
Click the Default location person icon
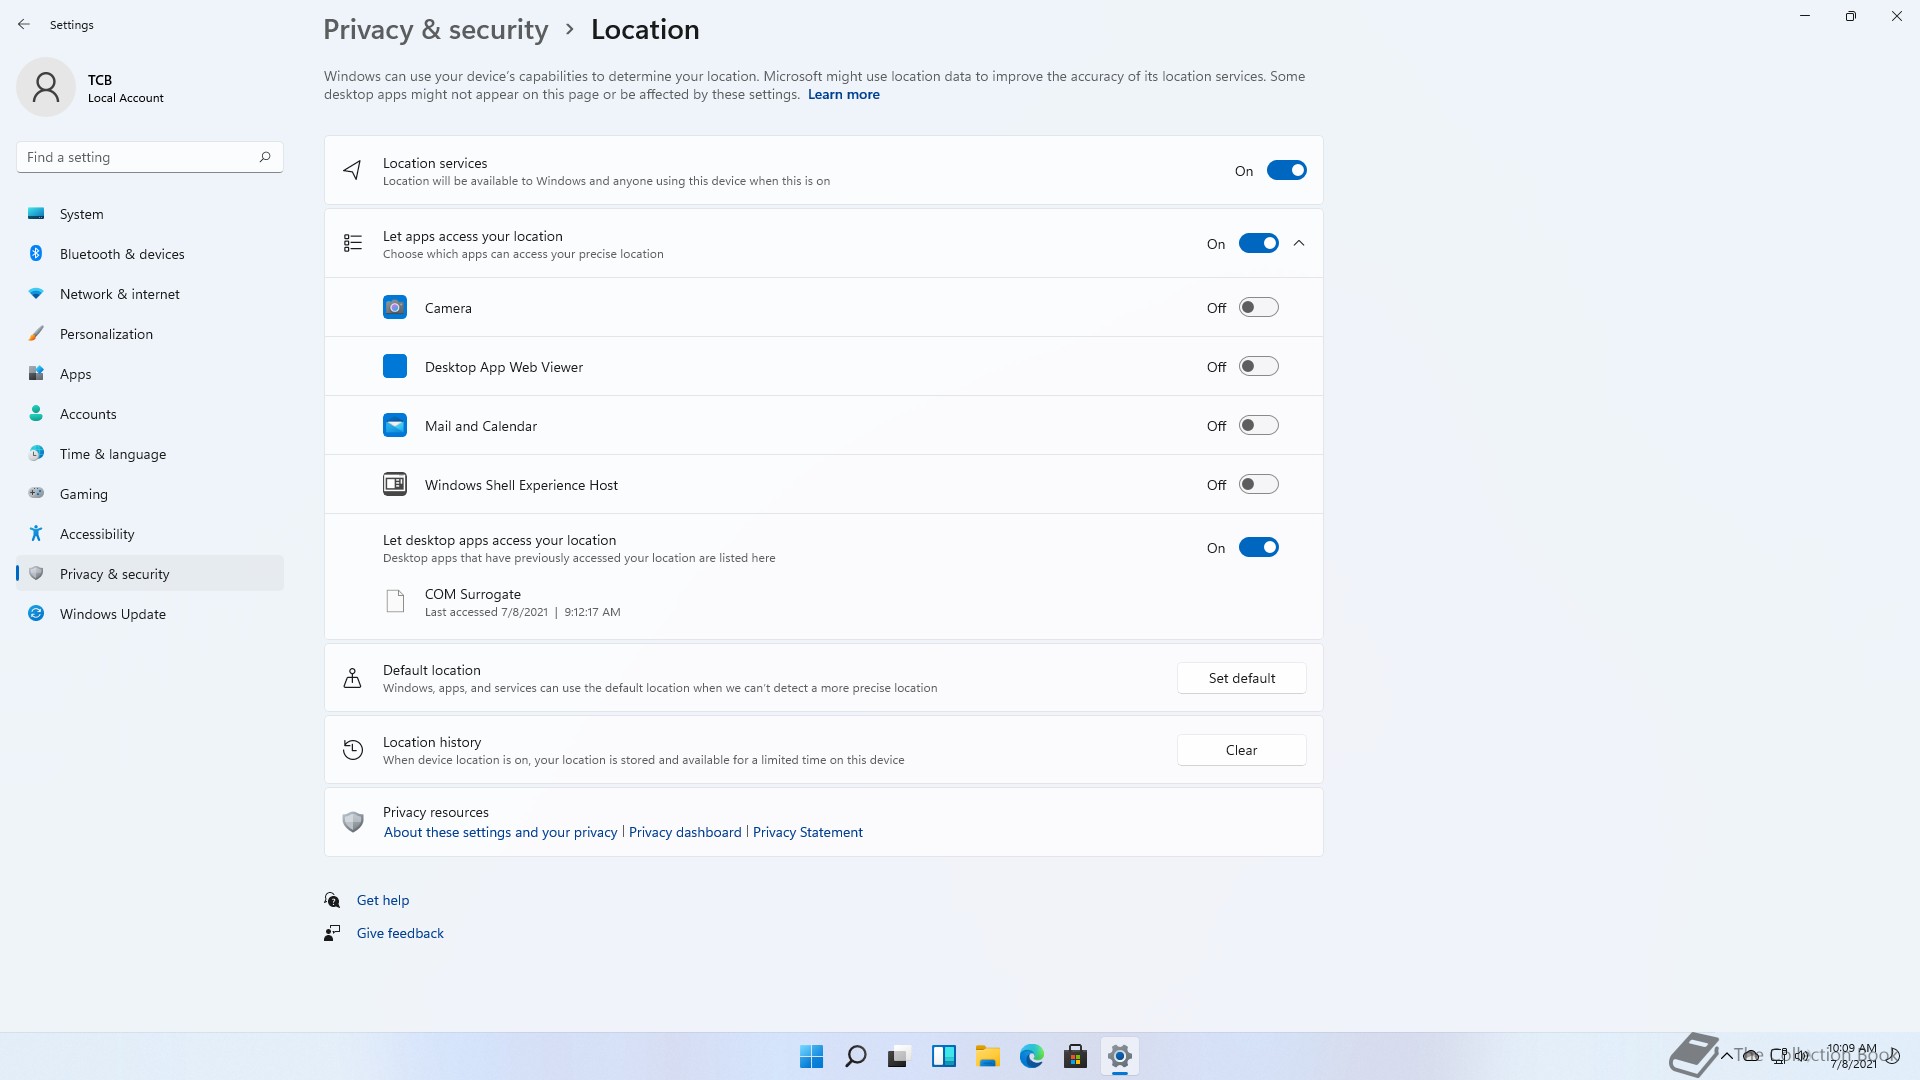tap(352, 677)
